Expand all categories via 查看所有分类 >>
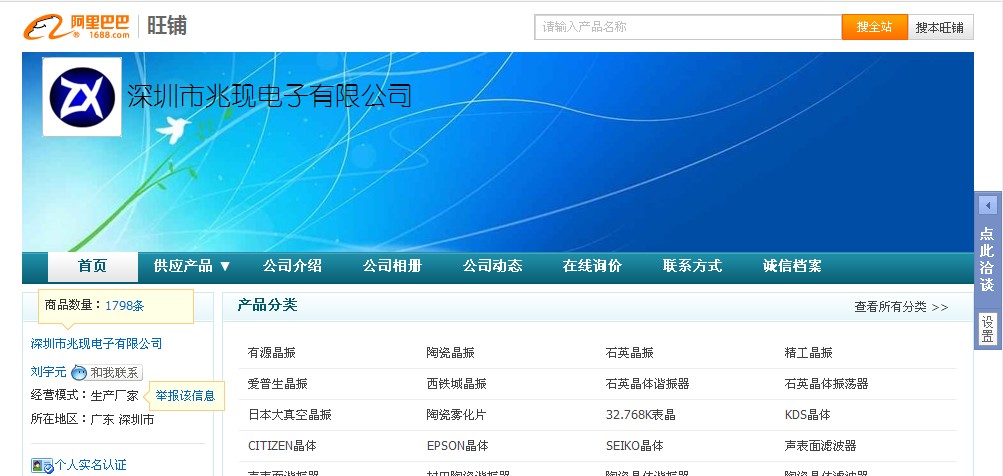Image resolution: width=1003 pixels, height=476 pixels. [x=900, y=307]
